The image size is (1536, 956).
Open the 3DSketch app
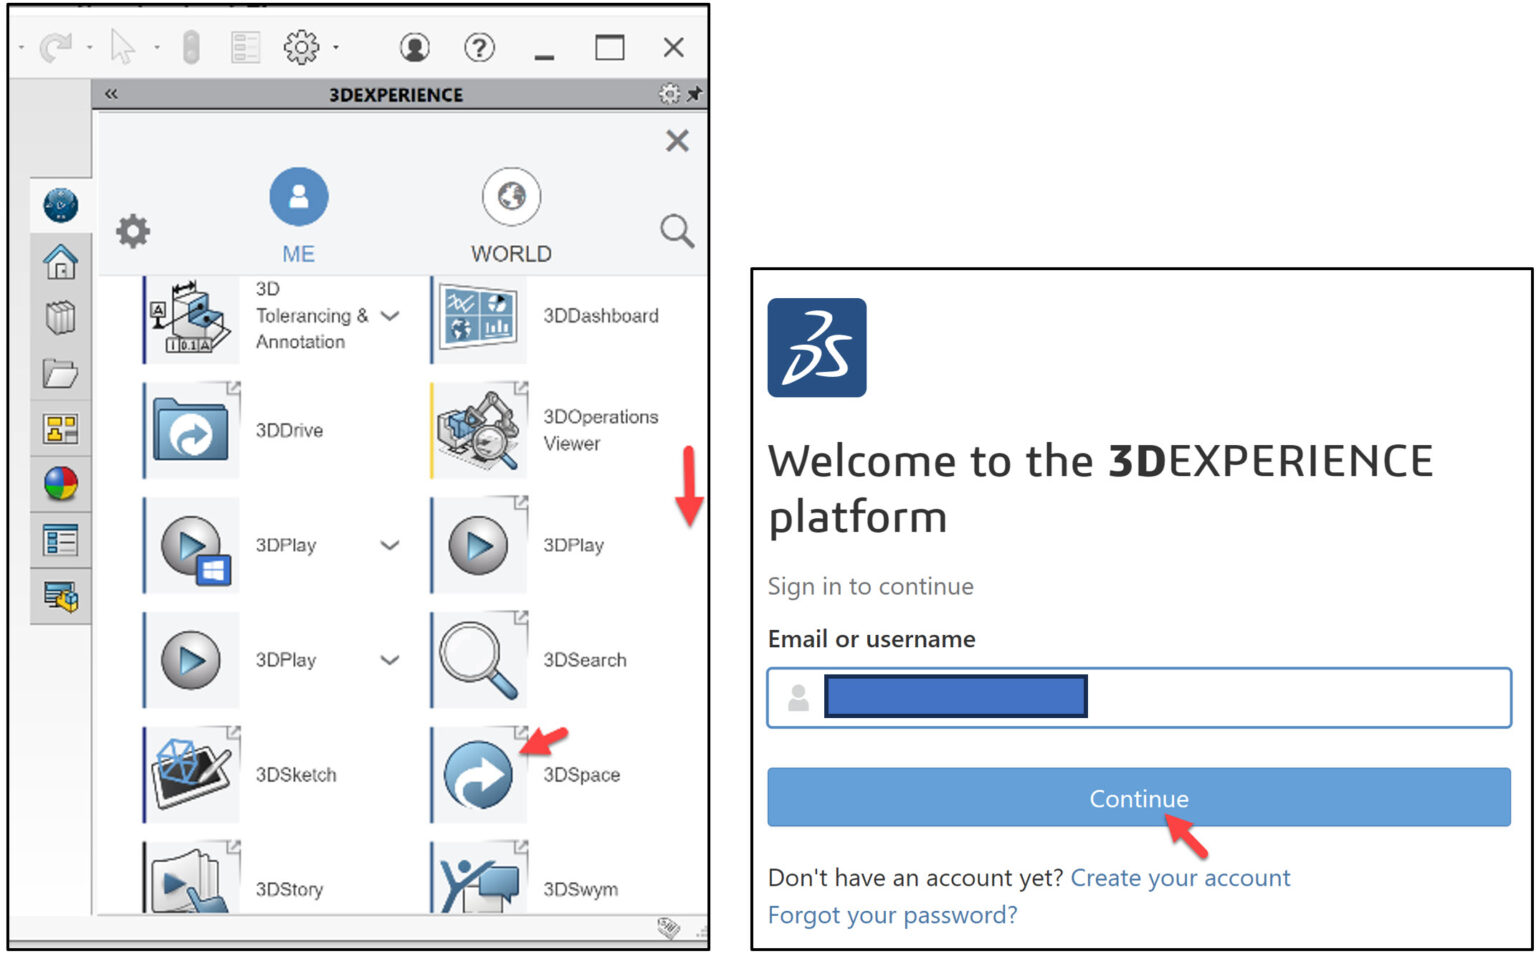(x=191, y=773)
